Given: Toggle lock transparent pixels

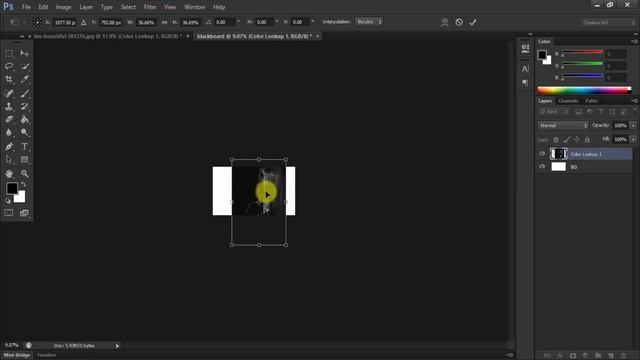Looking at the screenshot, I should [556, 140].
